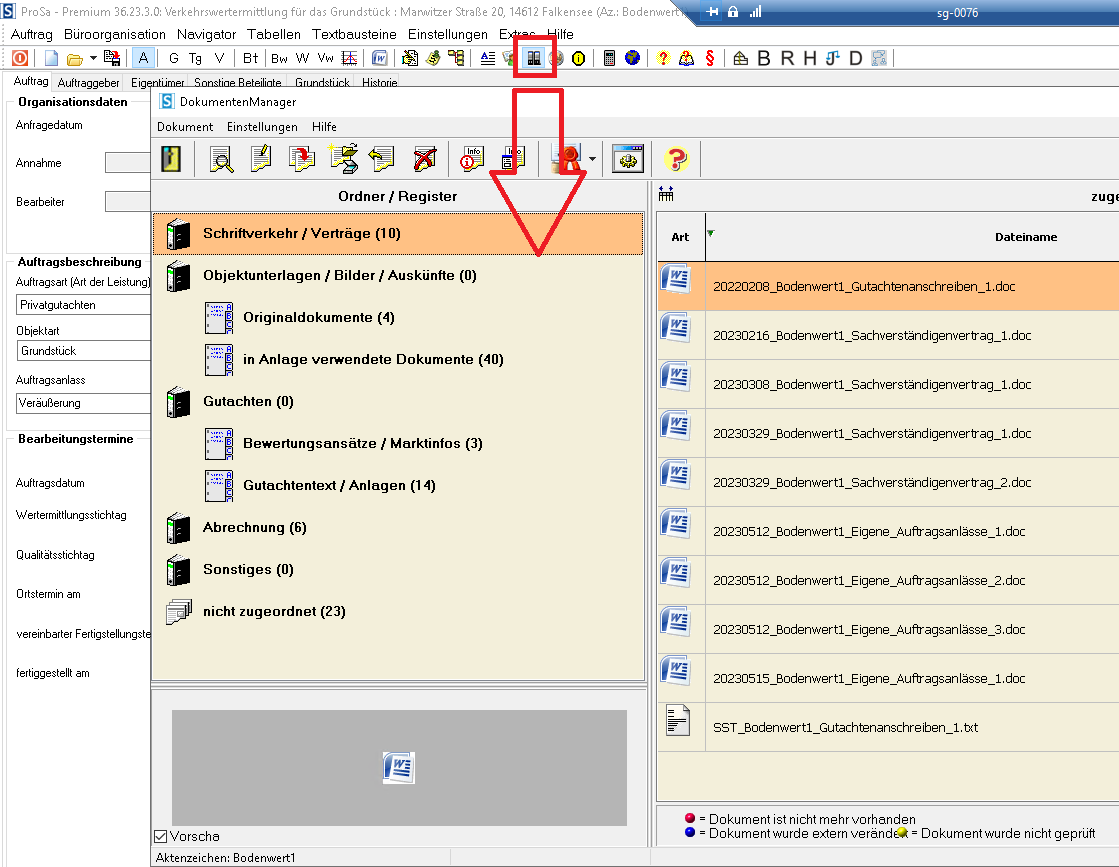The width and height of the screenshot is (1119, 867).
Task: Open an order with the folder icon
Action: (74, 59)
